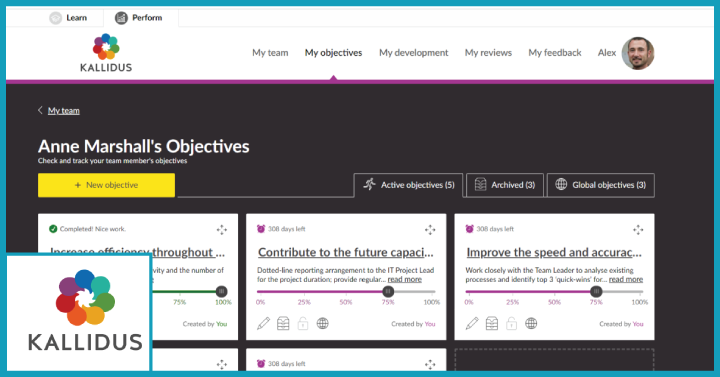Navigate to My feedback

coord(555,53)
